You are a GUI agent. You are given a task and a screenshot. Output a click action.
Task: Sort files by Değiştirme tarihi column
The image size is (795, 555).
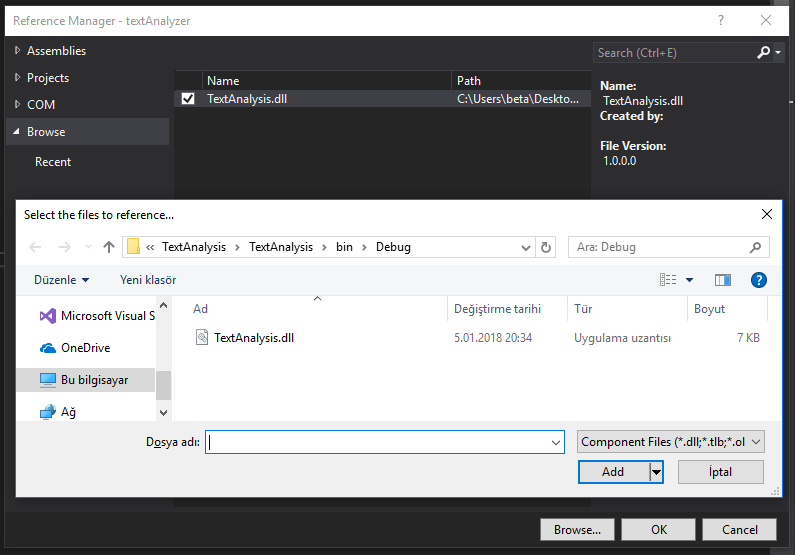point(497,309)
